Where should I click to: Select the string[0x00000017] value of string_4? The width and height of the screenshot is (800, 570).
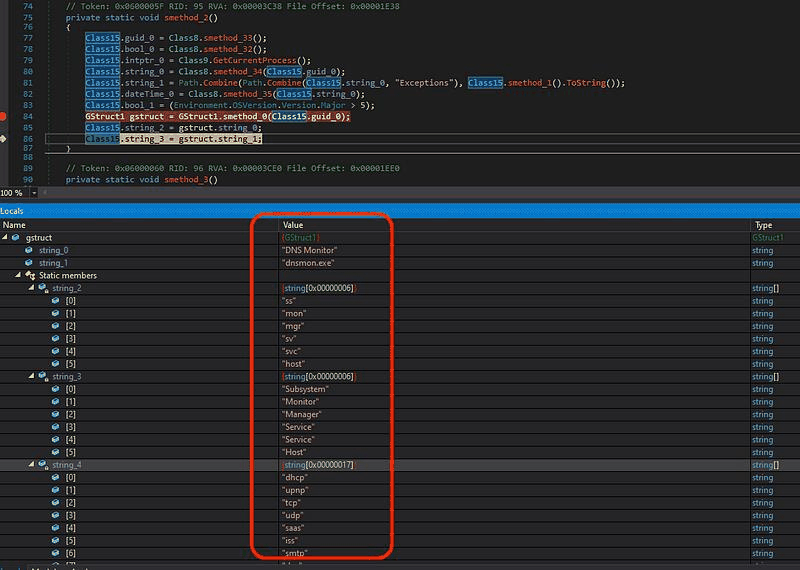pyautogui.click(x=319, y=465)
